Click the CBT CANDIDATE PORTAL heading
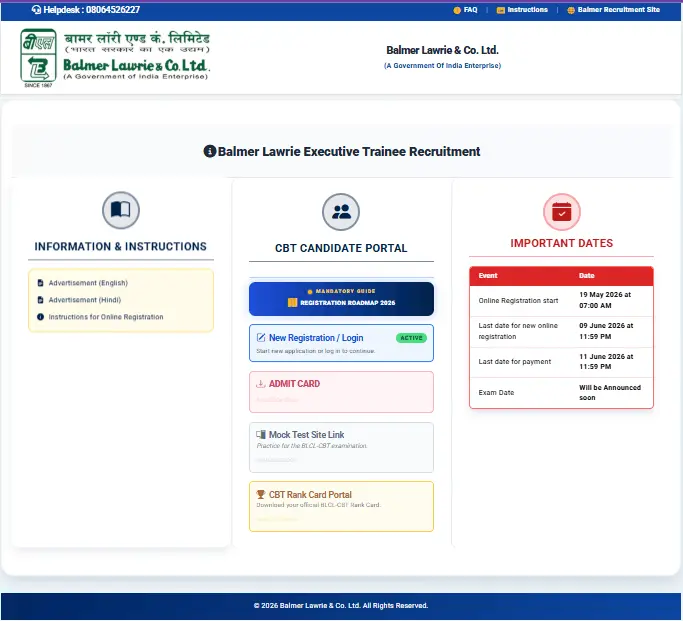Viewport: 683px width, 621px height. tap(341, 248)
